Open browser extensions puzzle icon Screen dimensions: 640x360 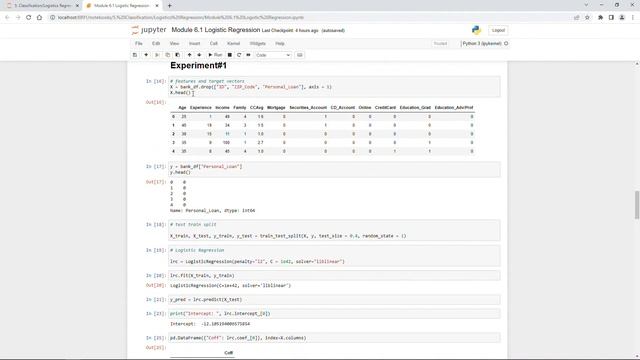pyautogui.click(x=600, y=18)
